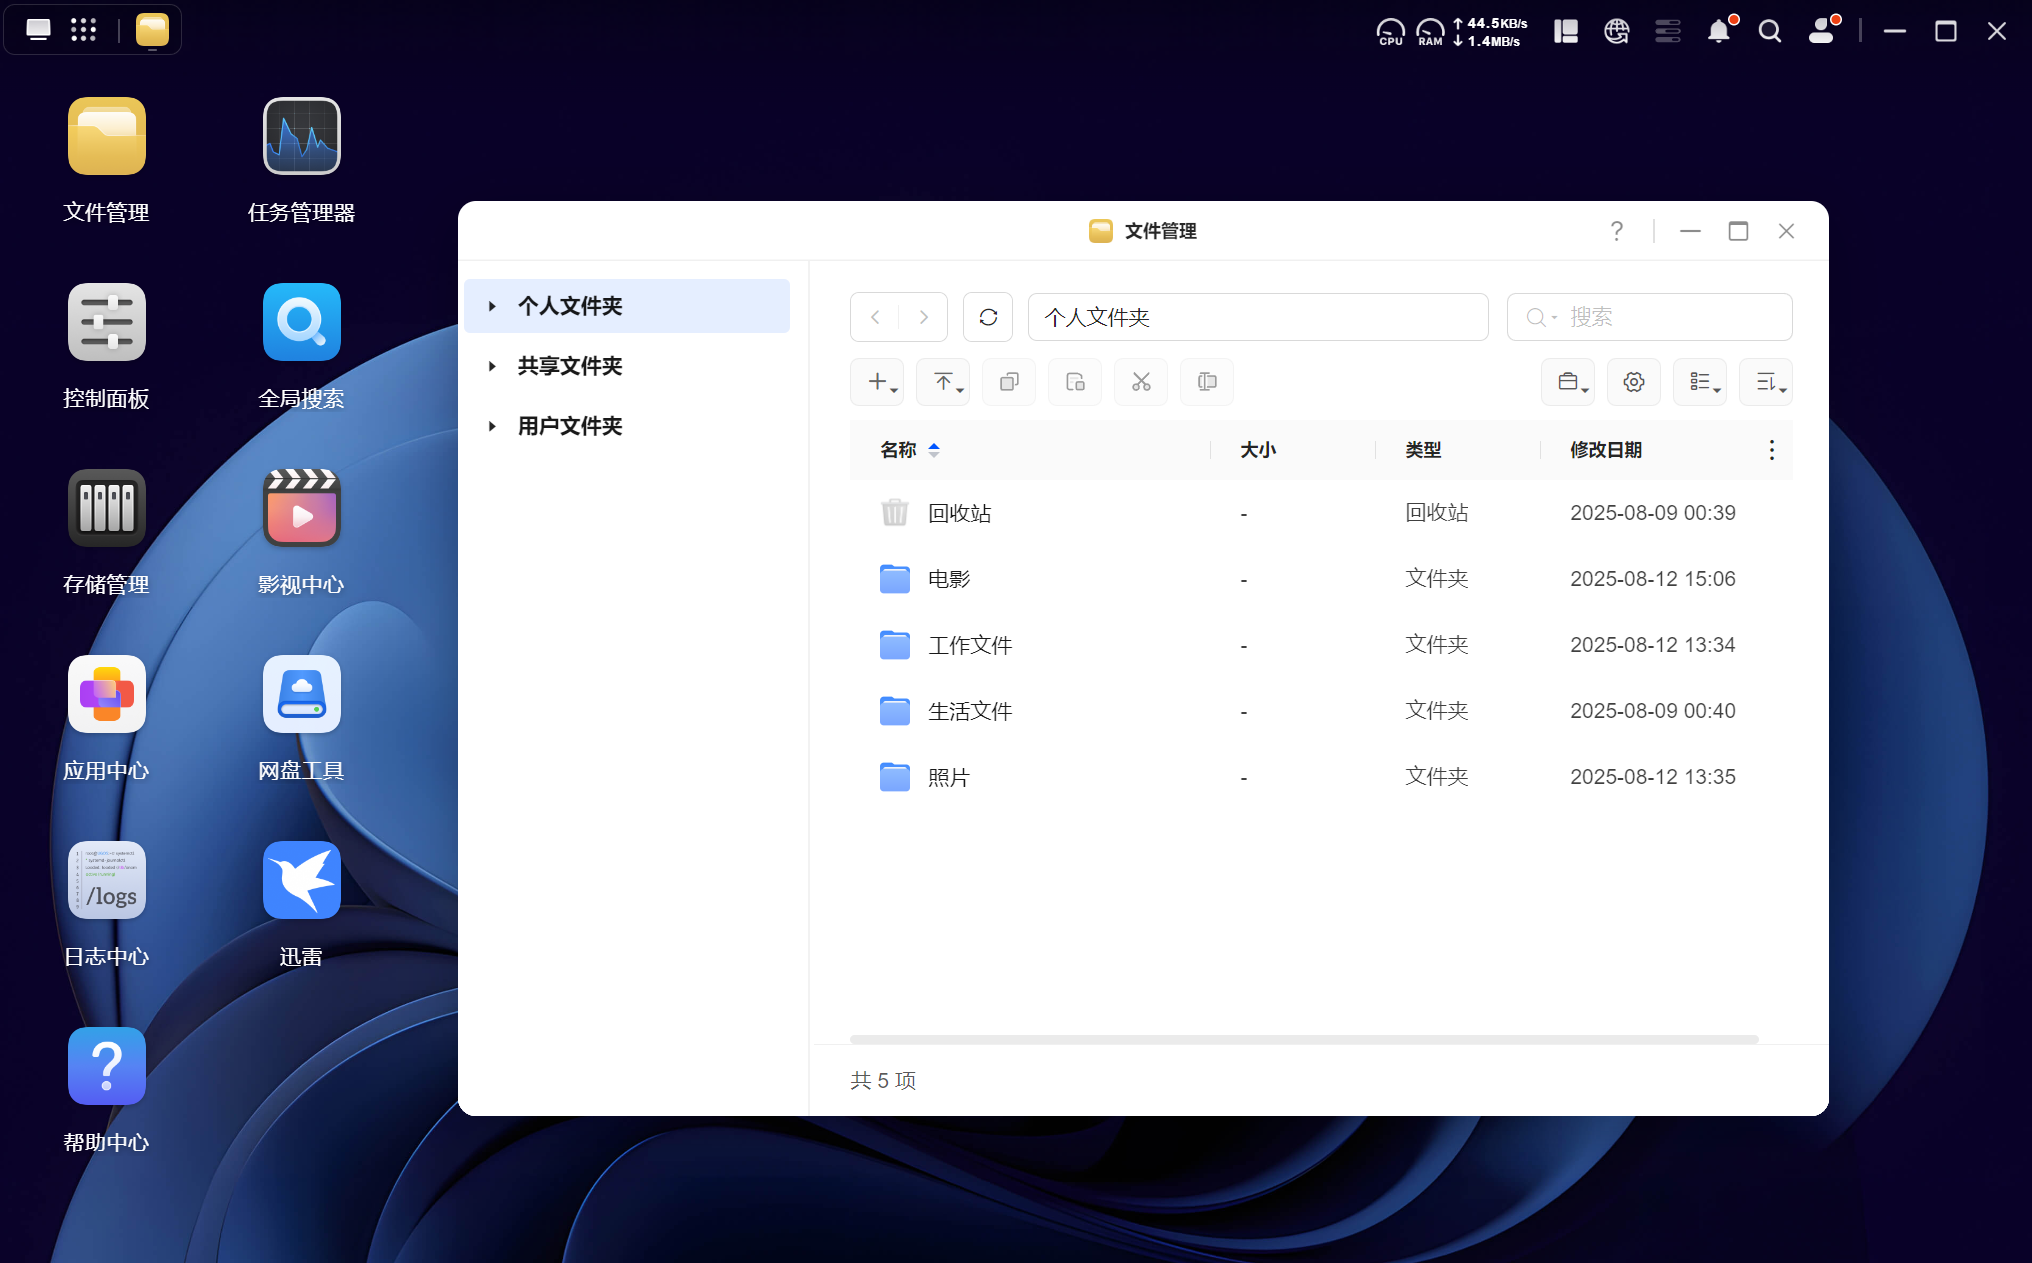Click the refresh button in file manager
The image size is (2032, 1263).
(988, 317)
